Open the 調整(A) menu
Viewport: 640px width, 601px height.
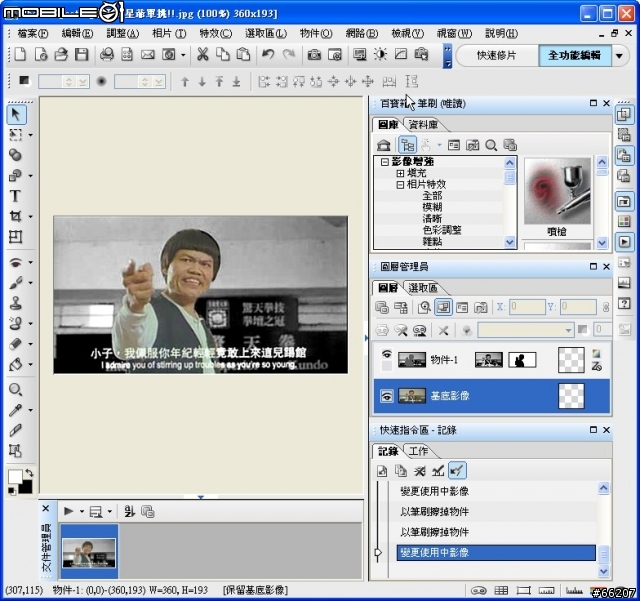[122, 33]
